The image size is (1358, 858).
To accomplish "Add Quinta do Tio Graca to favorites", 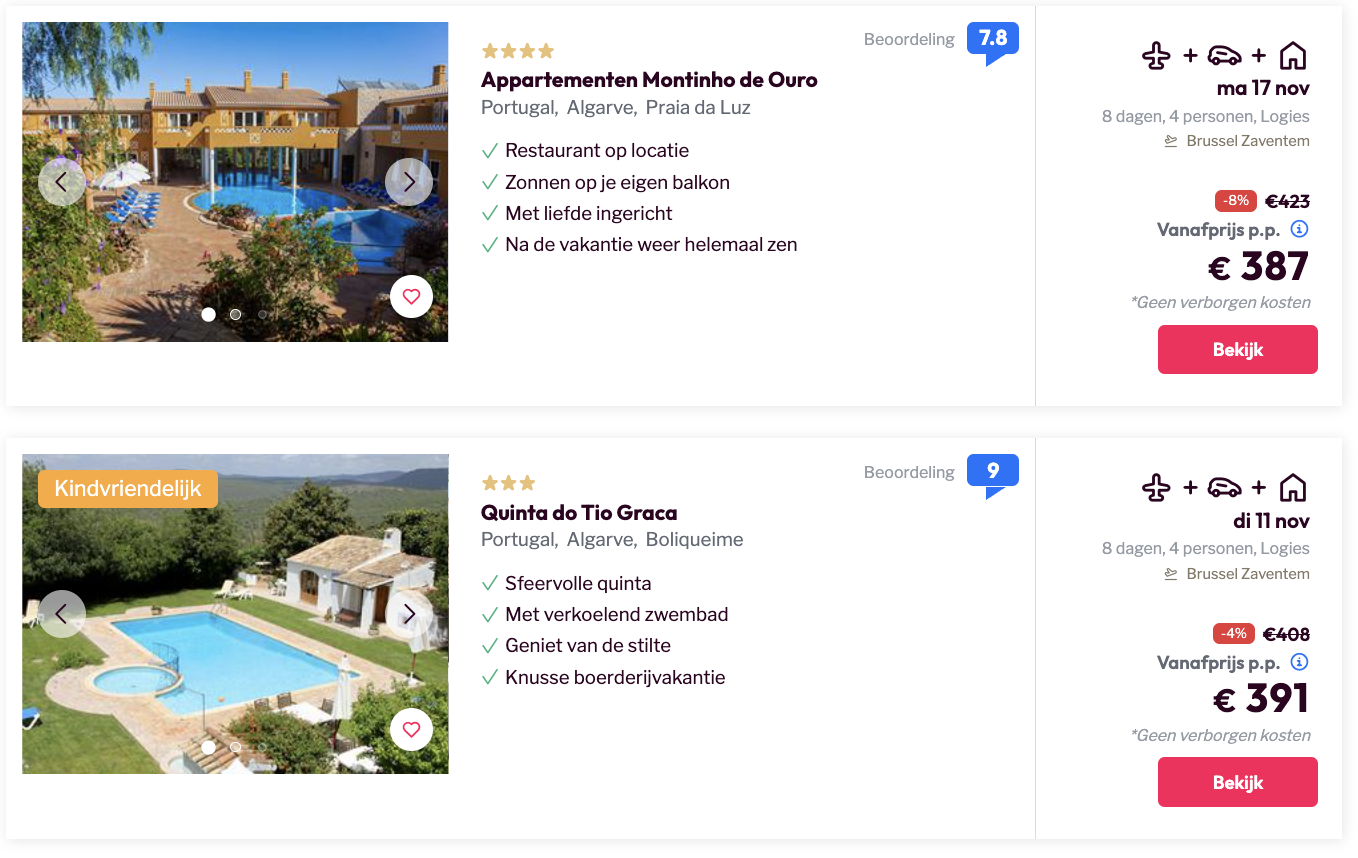I will pyautogui.click(x=411, y=729).
